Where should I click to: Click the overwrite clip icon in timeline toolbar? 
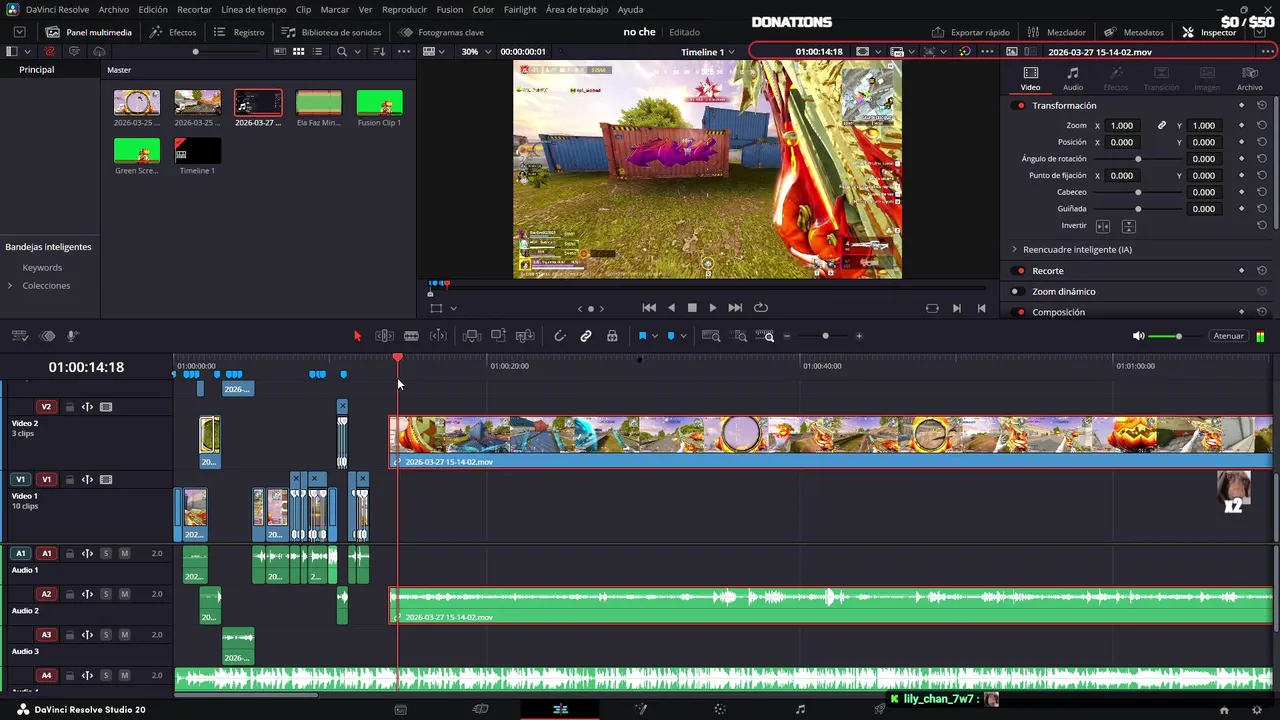click(498, 336)
